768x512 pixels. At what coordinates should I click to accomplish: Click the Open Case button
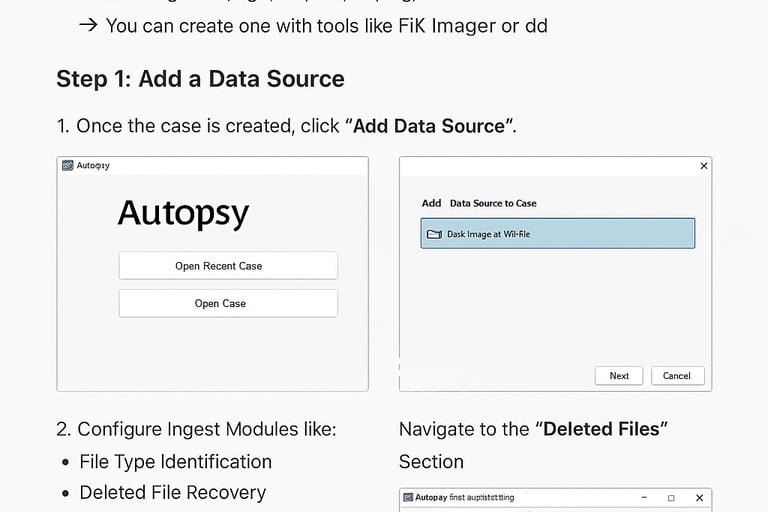click(x=228, y=303)
